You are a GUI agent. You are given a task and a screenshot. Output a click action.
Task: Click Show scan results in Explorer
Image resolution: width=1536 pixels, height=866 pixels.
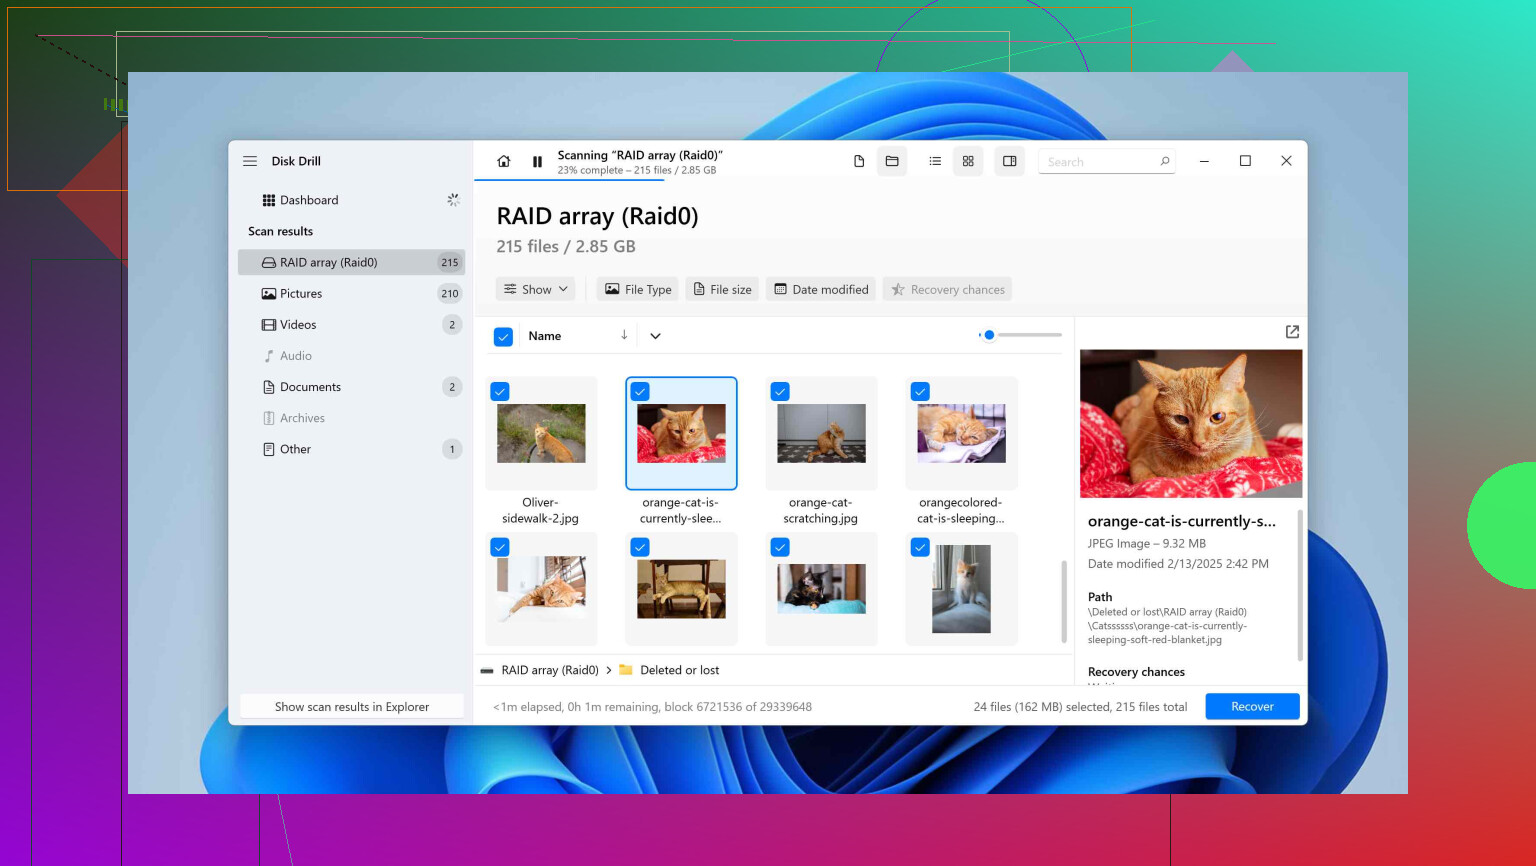pyautogui.click(x=352, y=707)
